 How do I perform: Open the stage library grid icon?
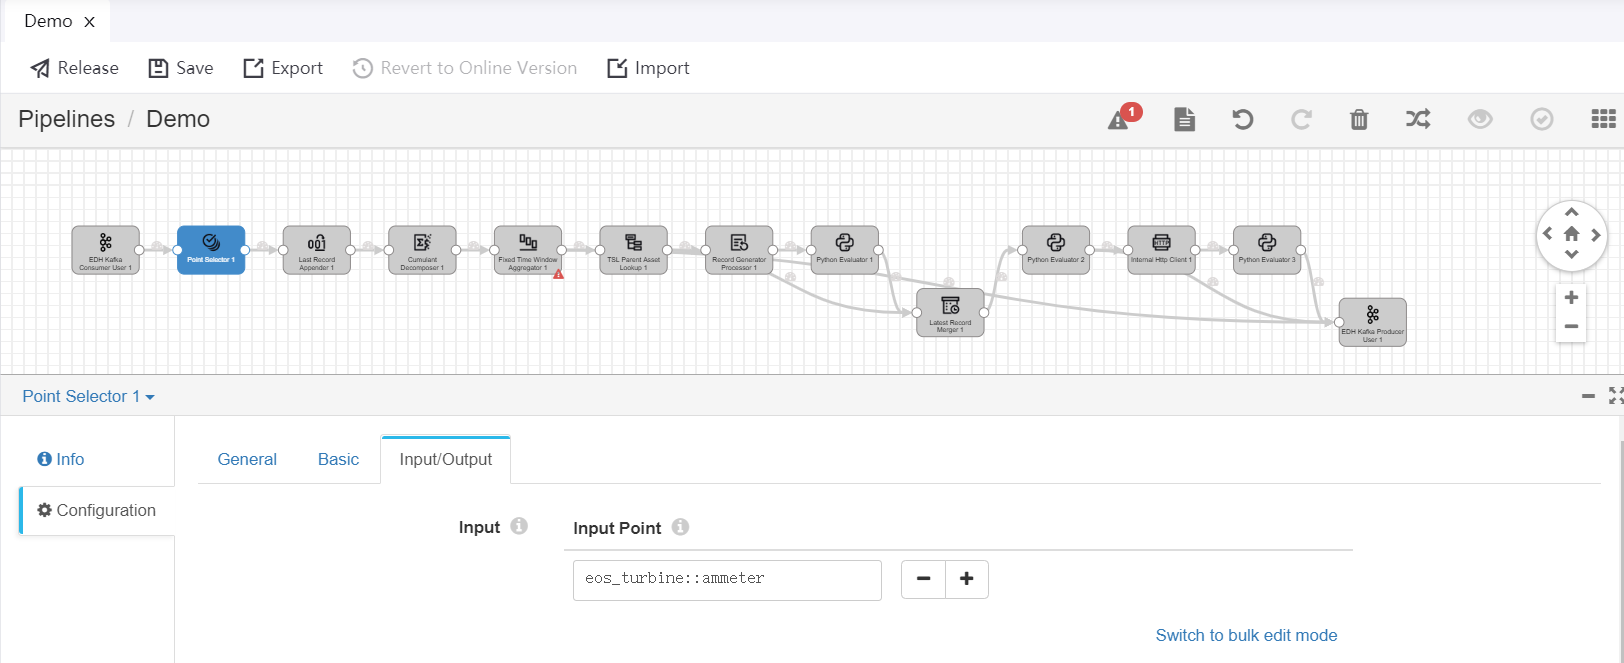coord(1603,119)
